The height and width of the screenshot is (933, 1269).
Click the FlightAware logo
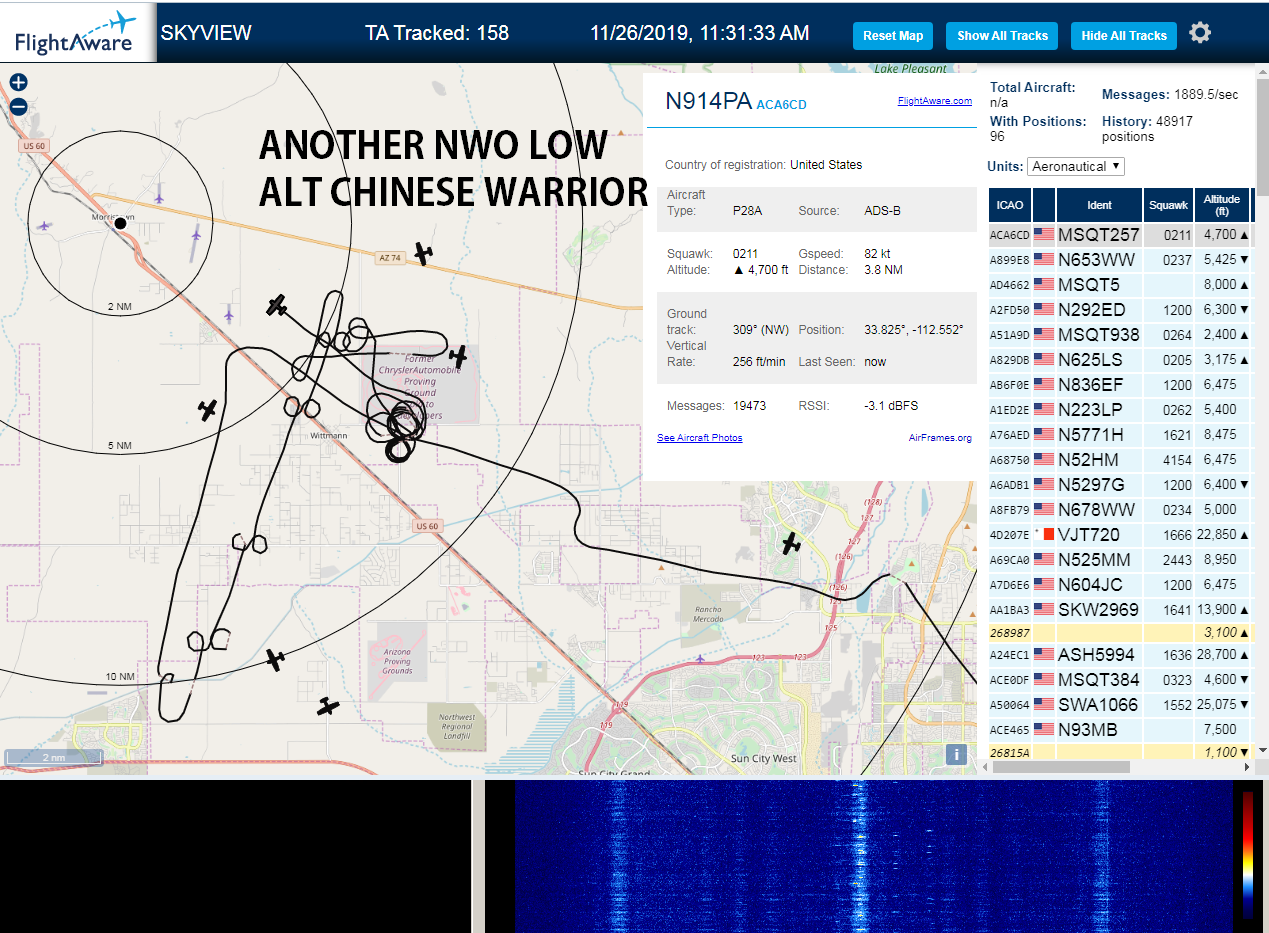tap(78, 33)
